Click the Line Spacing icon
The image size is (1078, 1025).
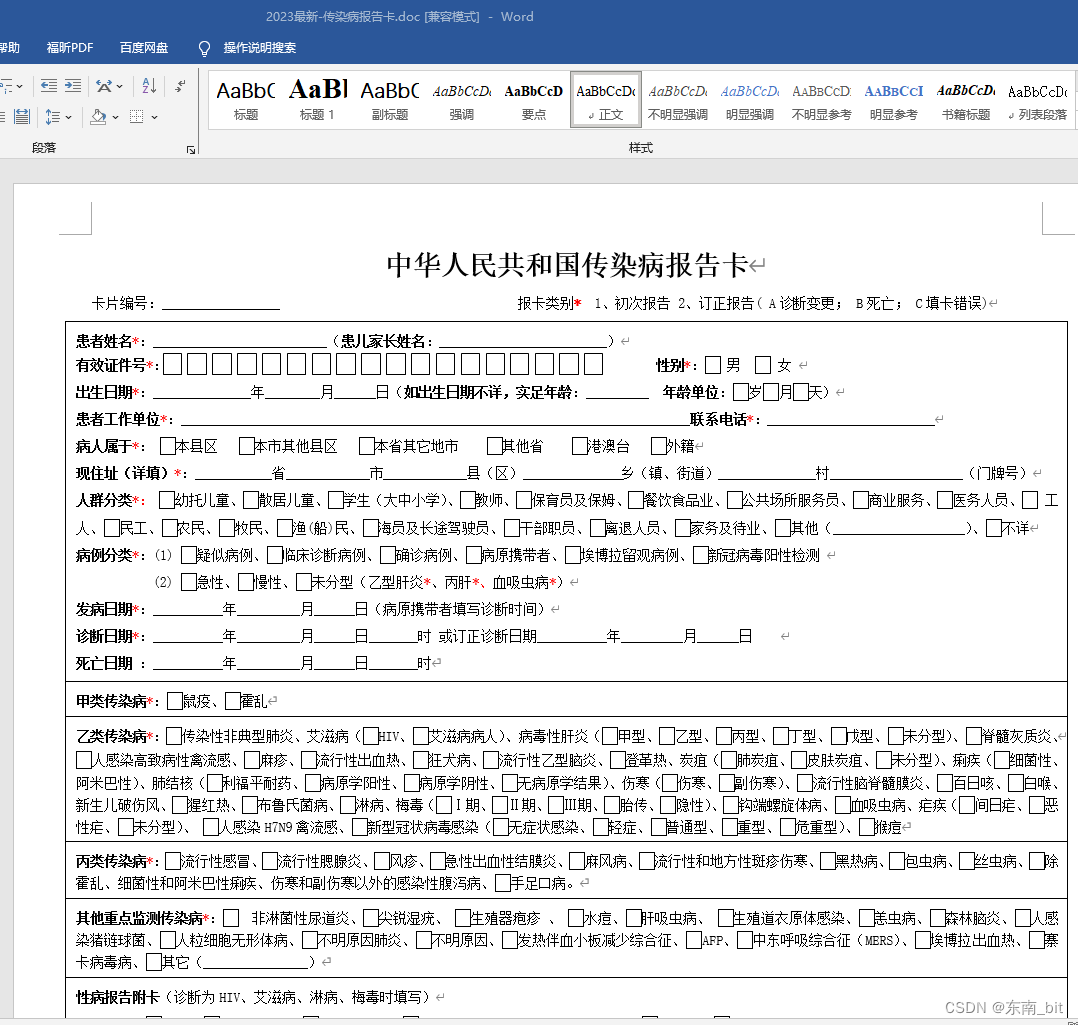[x=52, y=116]
